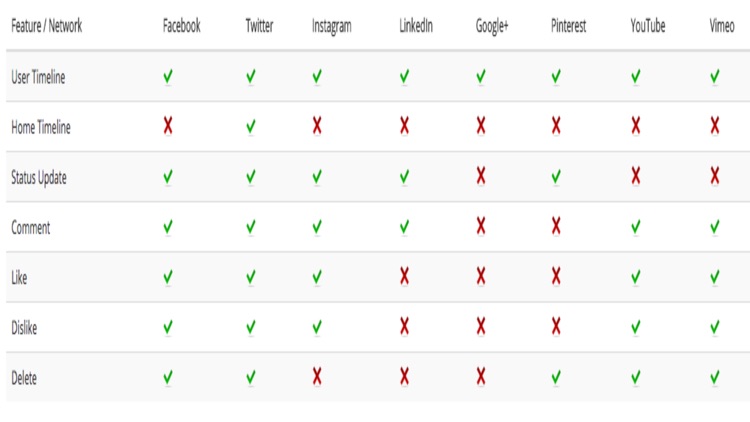Click Google+ Status Update red X
This screenshot has width=750, height=422.
click(x=481, y=176)
